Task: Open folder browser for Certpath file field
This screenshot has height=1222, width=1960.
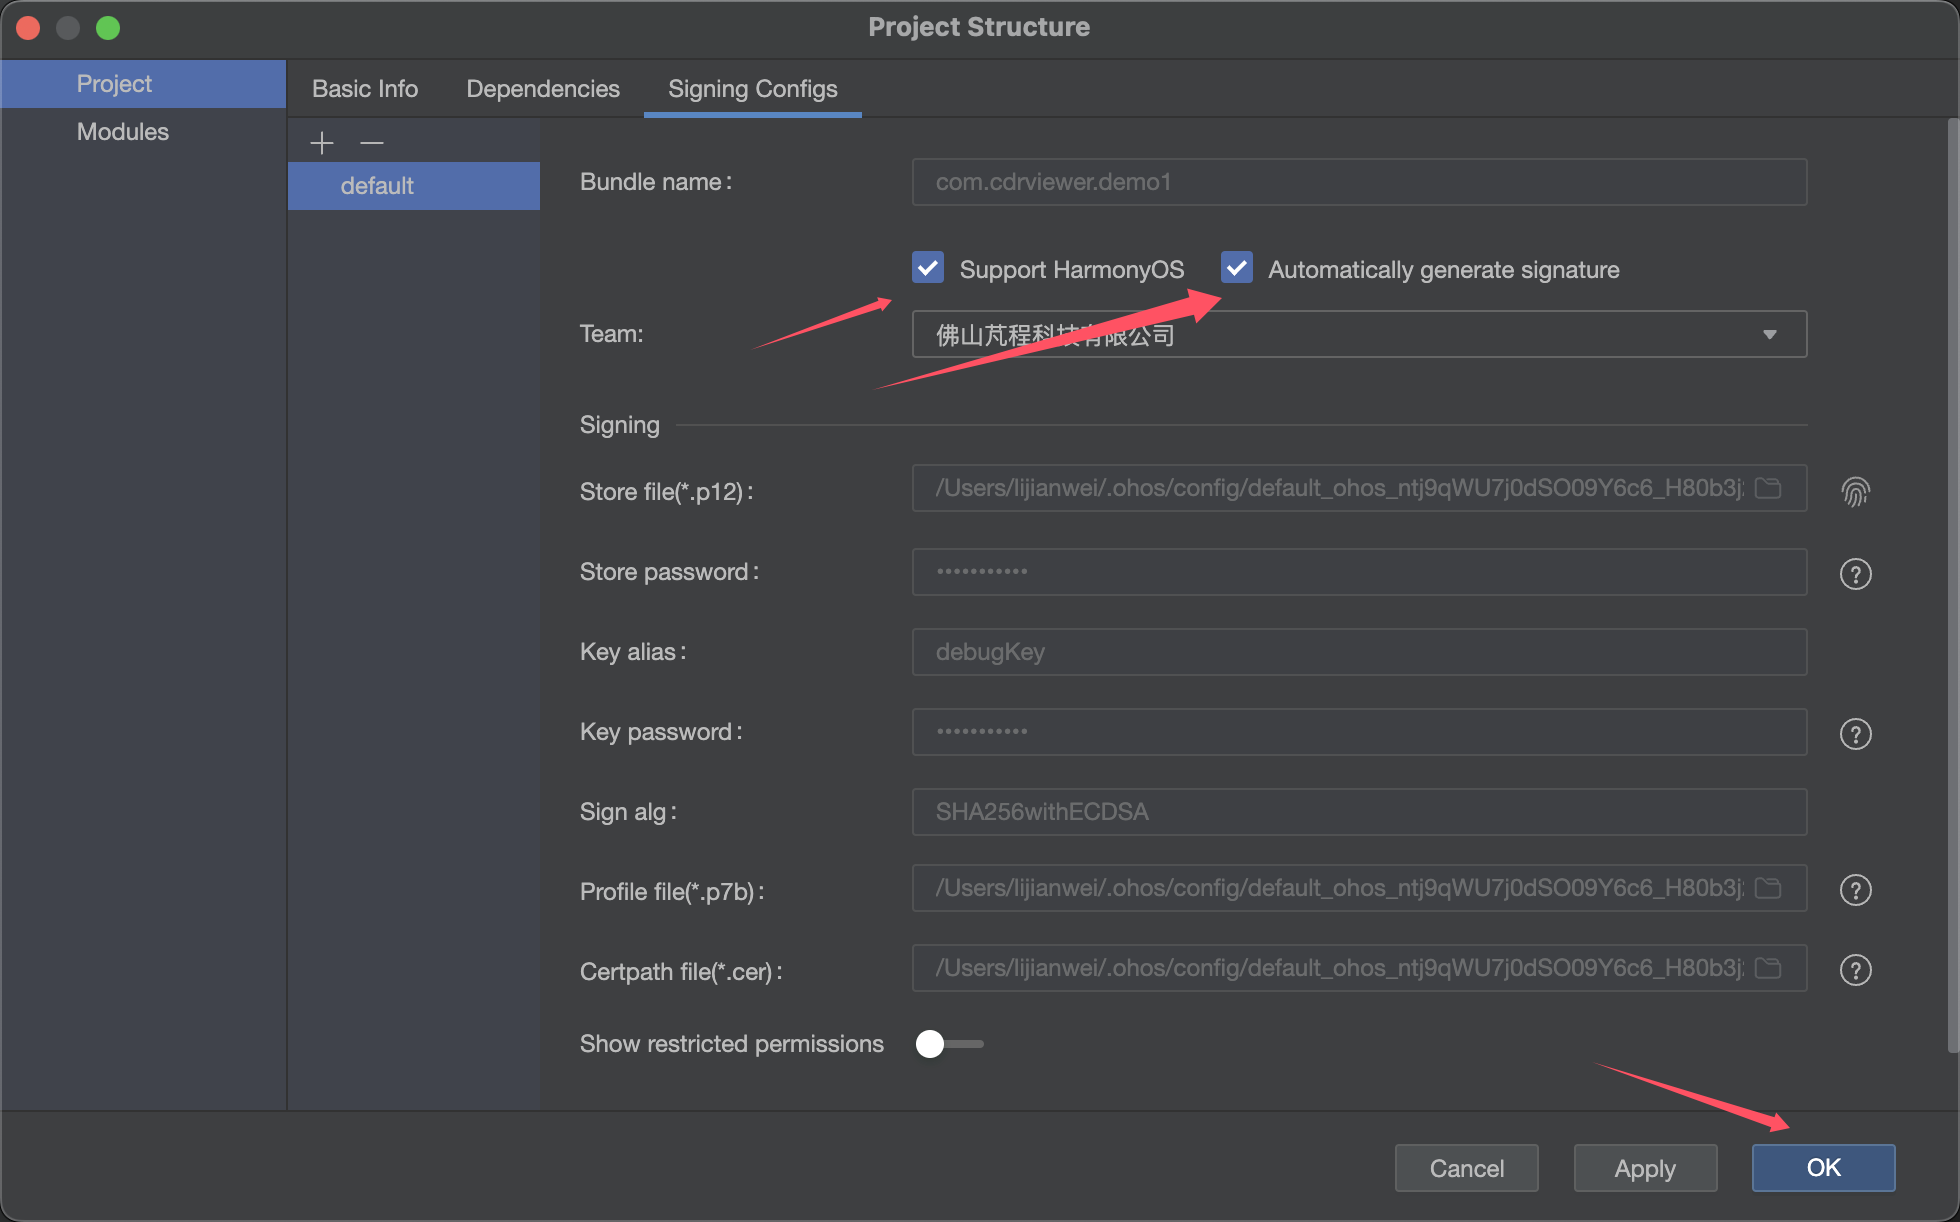Action: pyautogui.click(x=1768, y=968)
